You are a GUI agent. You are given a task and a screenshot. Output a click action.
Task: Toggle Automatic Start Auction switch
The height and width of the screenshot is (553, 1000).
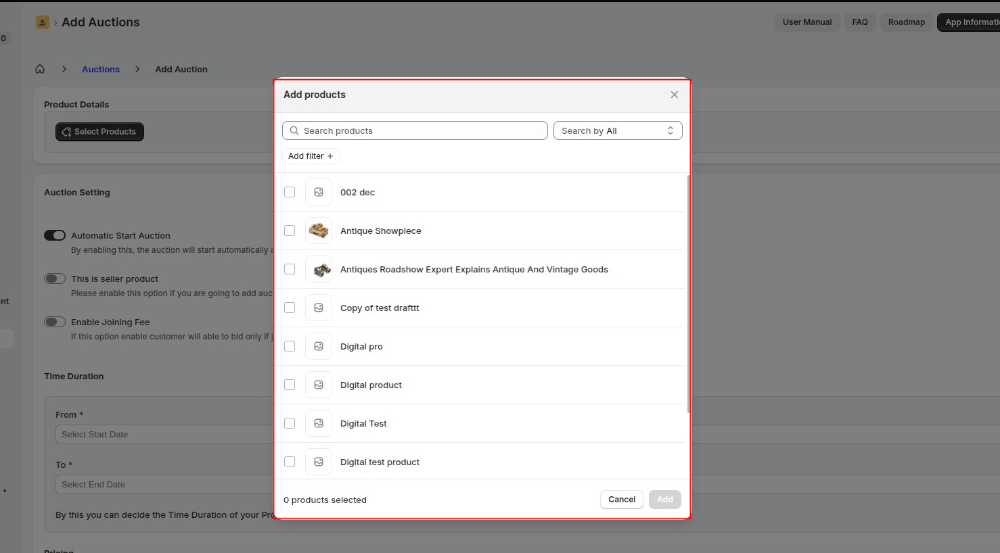click(55, 235)
